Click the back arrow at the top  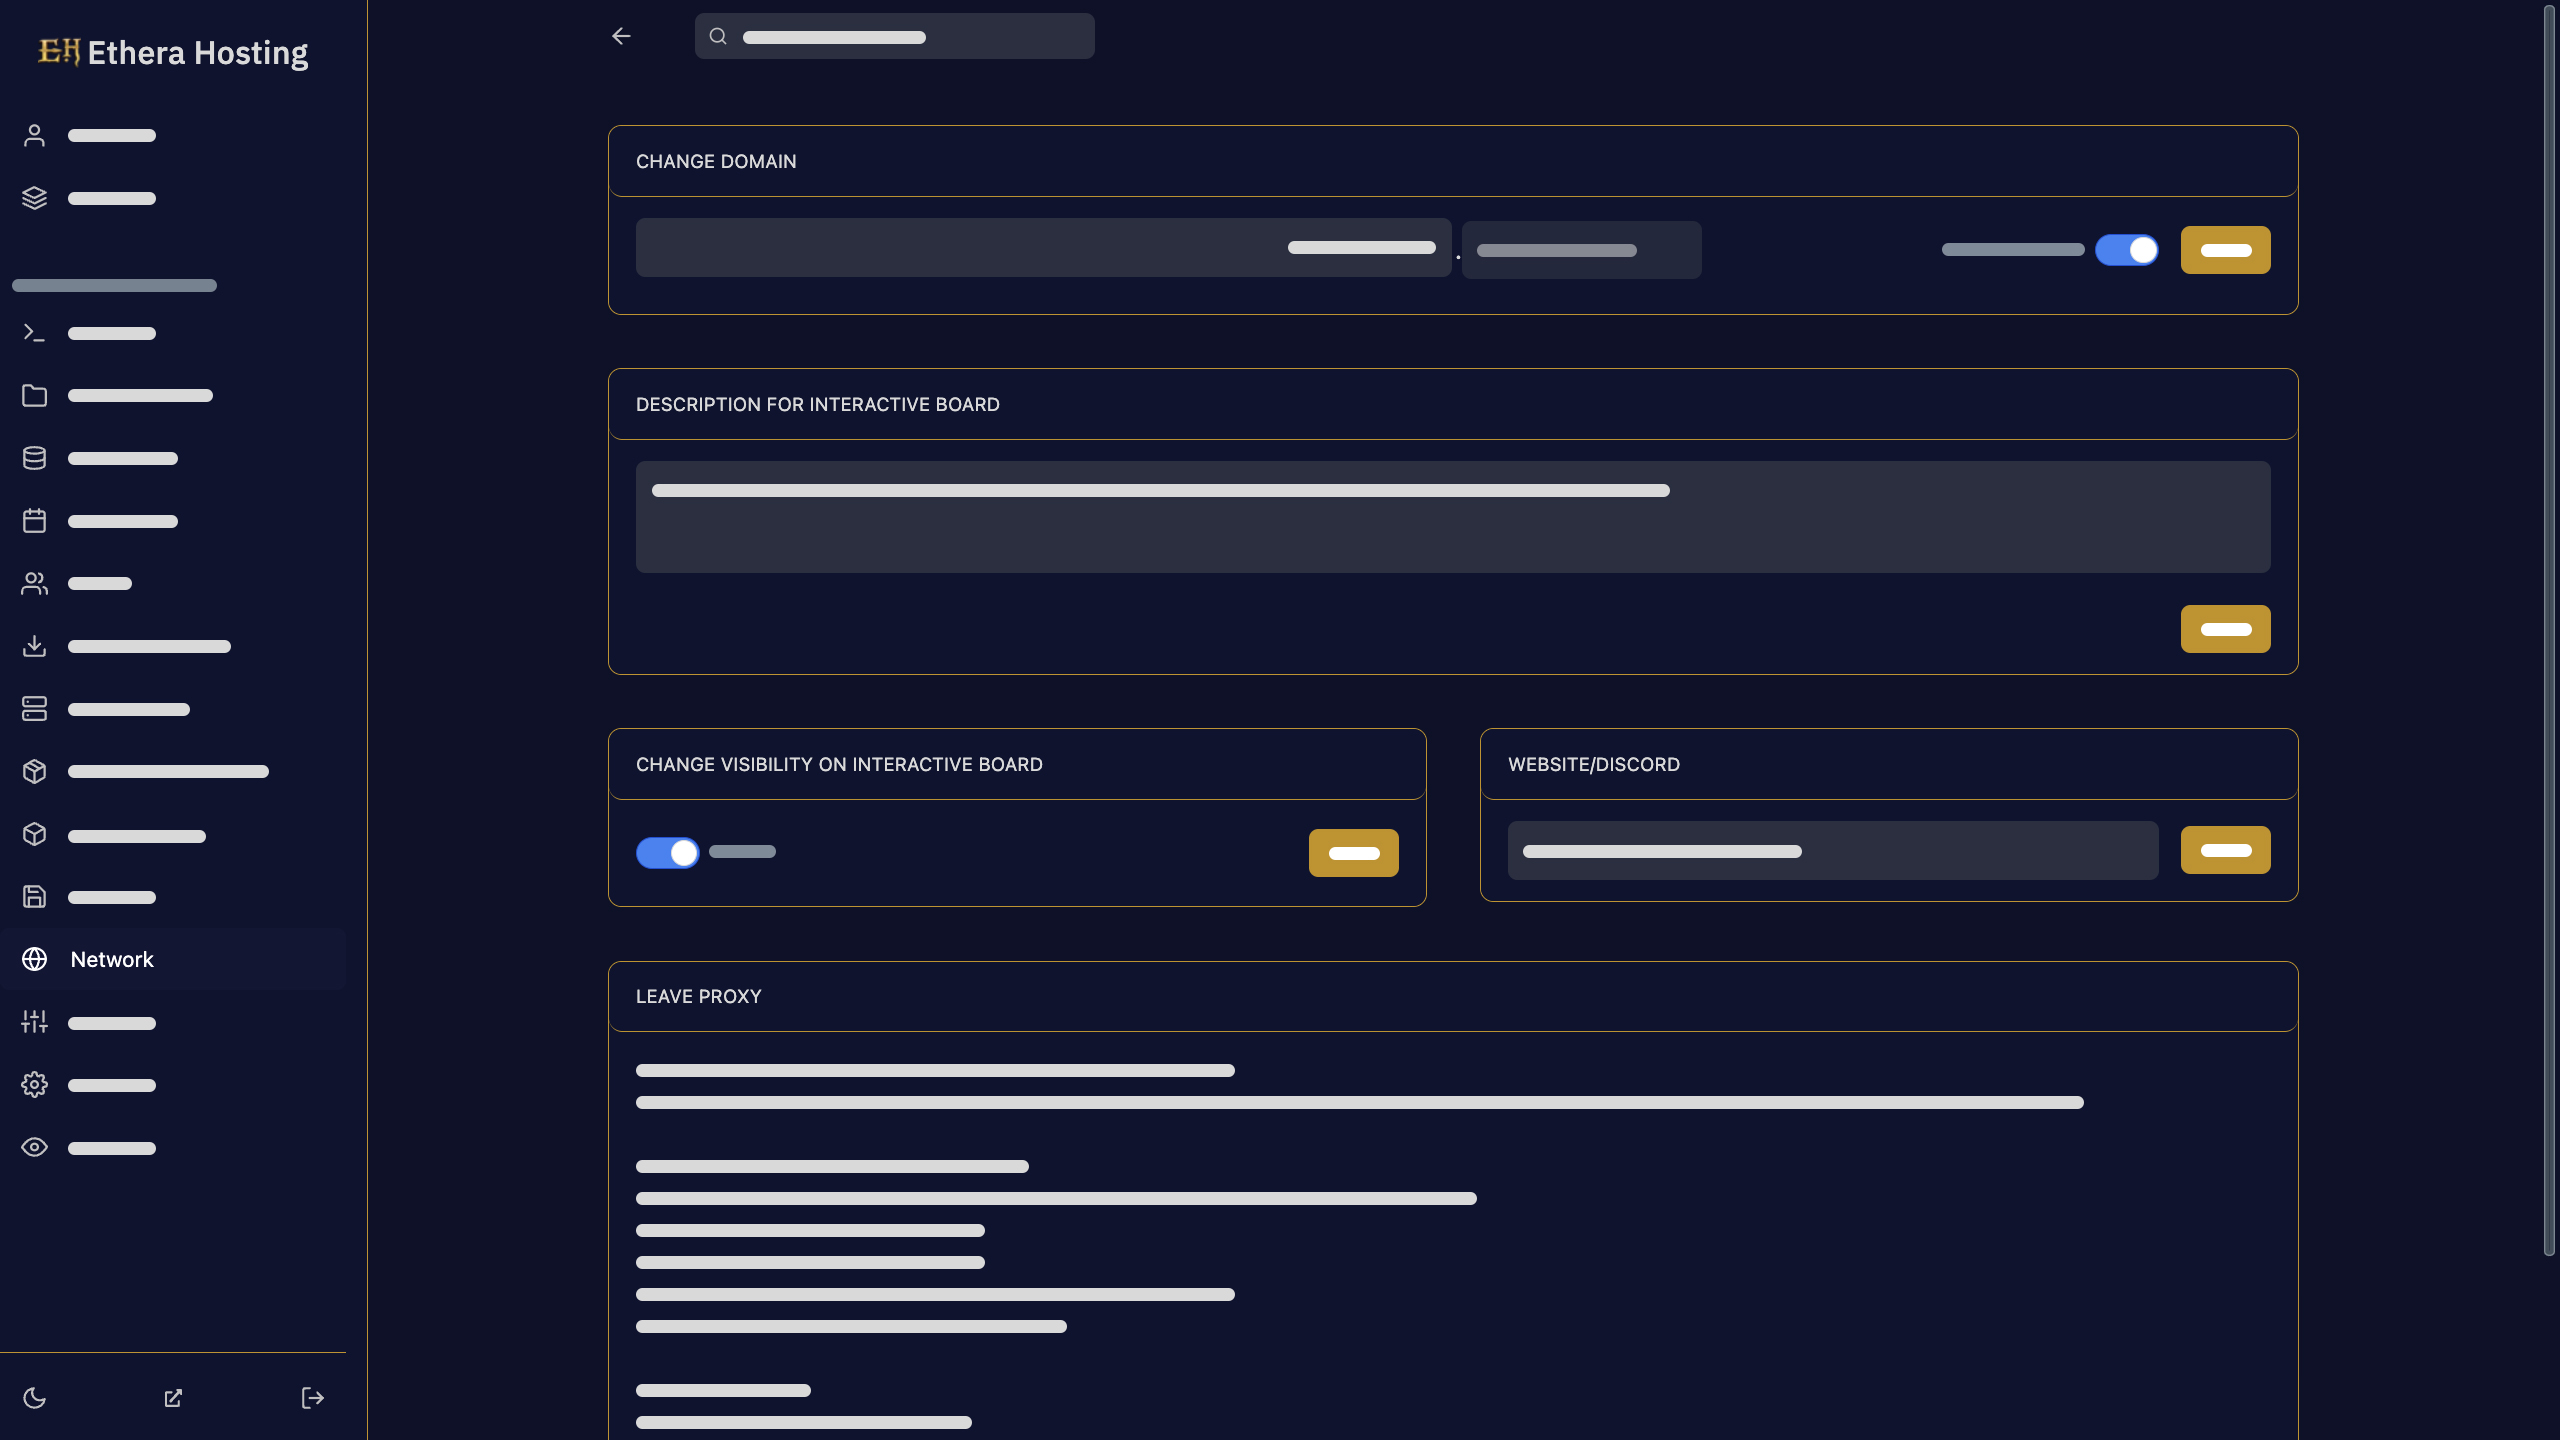point(621,36)
